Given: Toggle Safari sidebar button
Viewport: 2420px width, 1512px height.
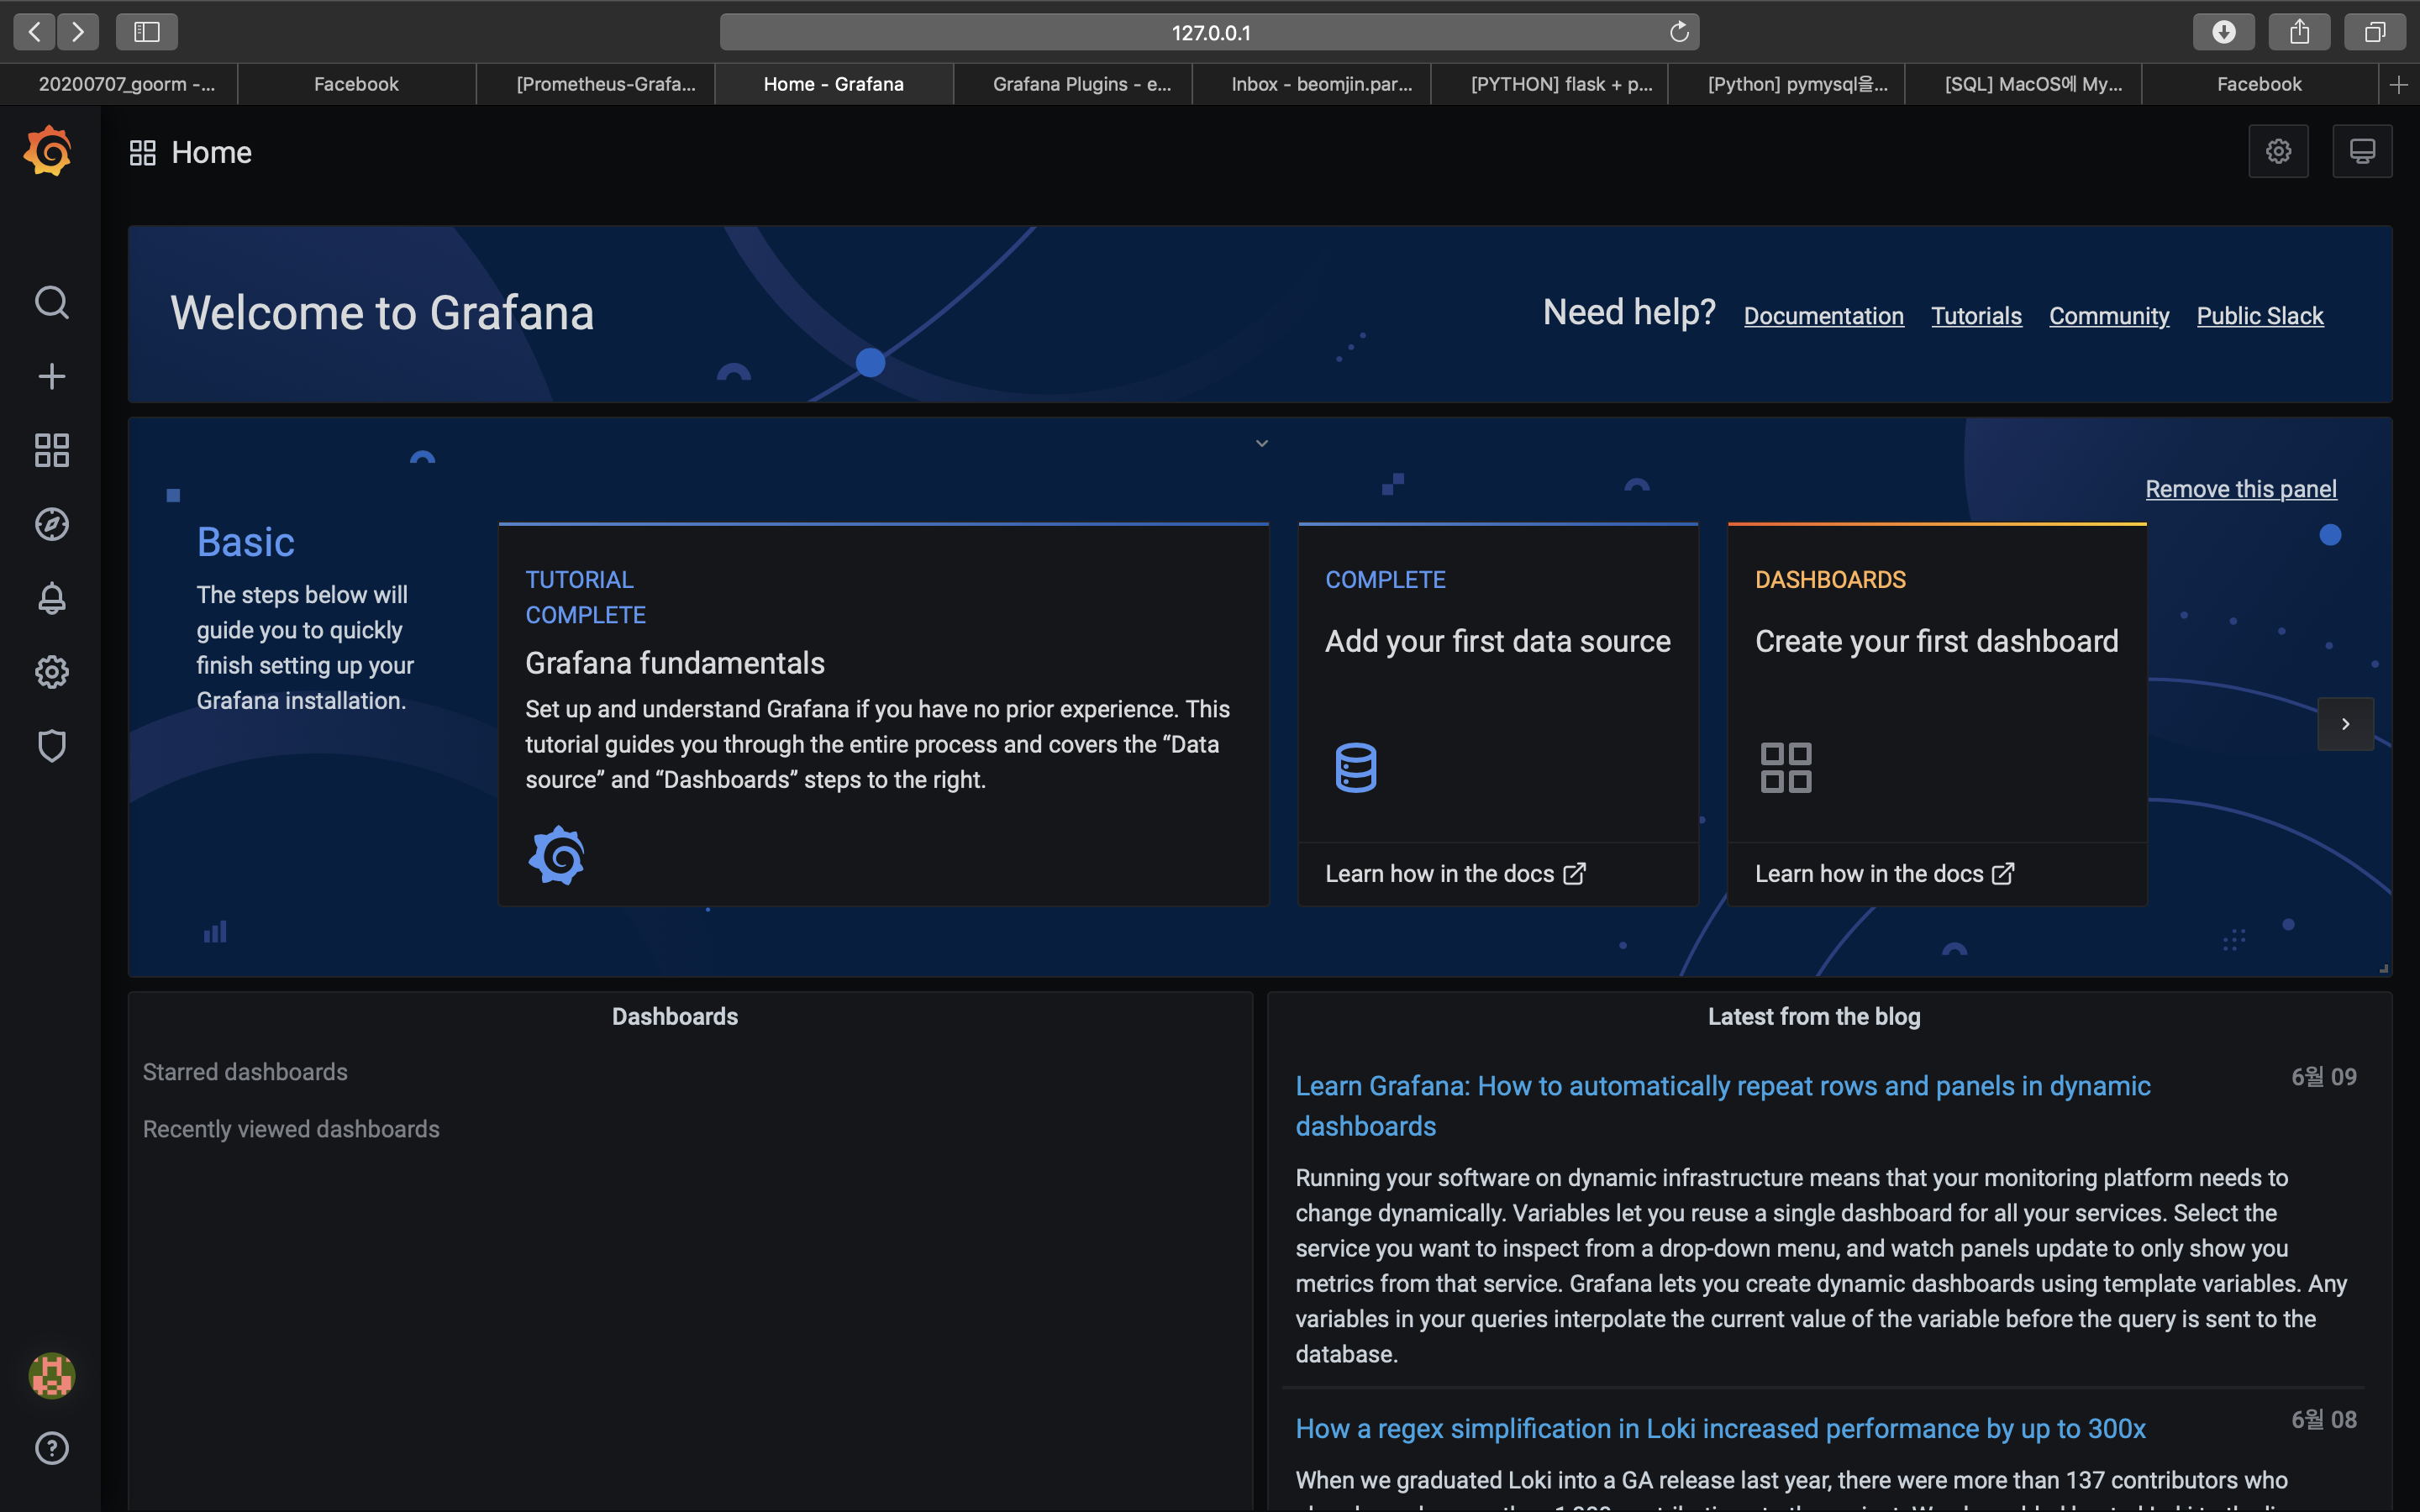Looking at the screenshot, I should 146,32.
